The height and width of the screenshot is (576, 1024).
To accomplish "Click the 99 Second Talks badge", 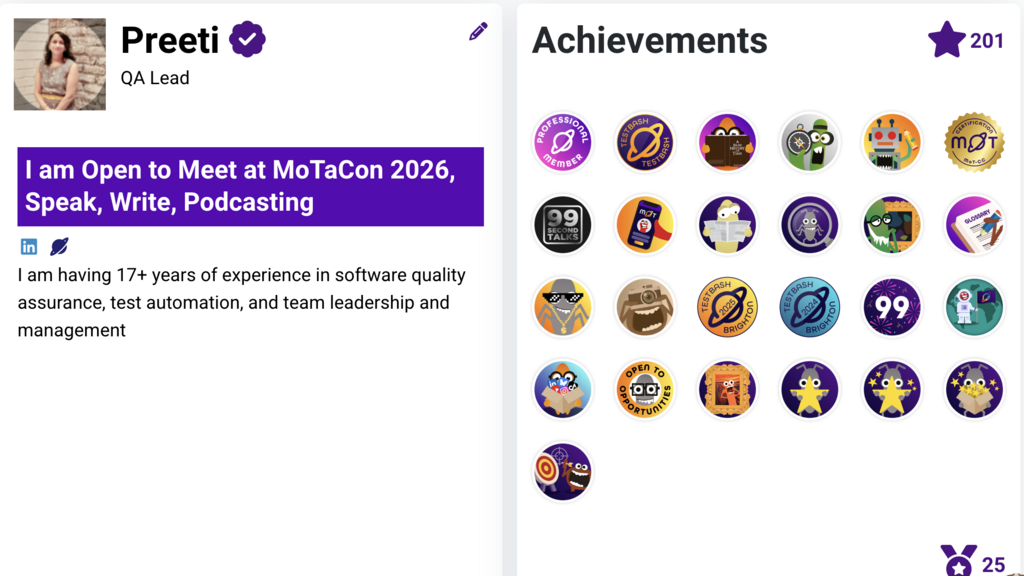I will 563,225.
